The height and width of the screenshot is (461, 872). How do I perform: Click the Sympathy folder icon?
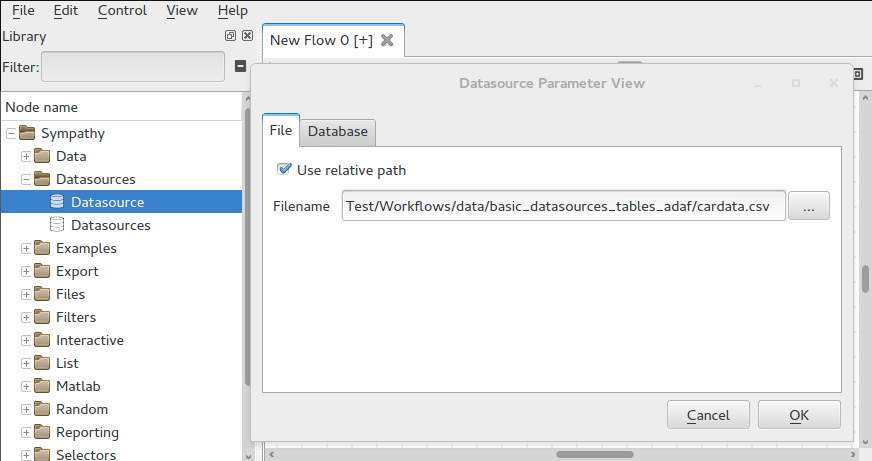coord(27,133)
